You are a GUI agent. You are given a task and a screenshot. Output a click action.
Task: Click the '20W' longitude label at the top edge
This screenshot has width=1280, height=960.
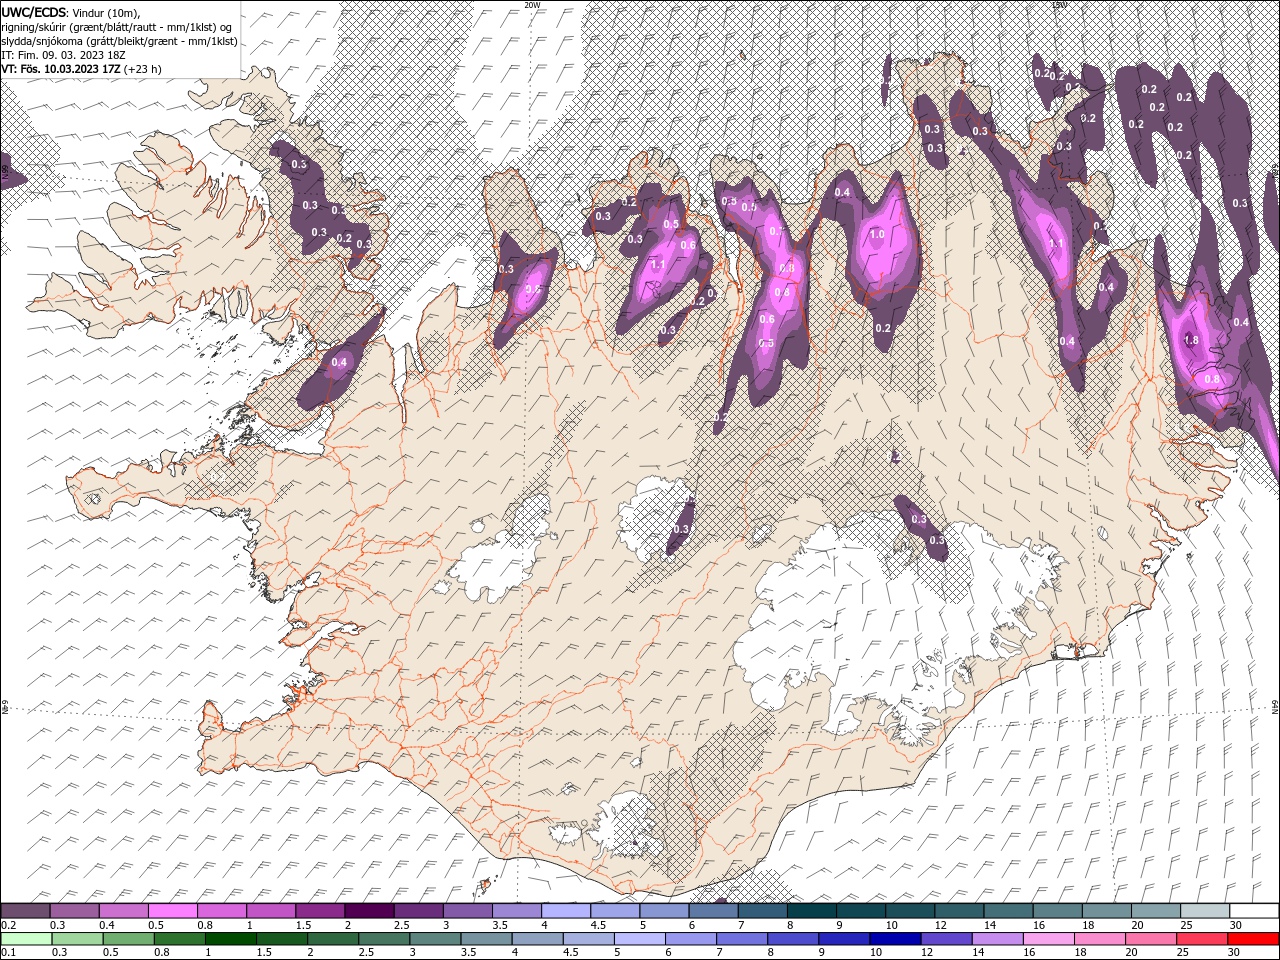click(x=533, y=5)
